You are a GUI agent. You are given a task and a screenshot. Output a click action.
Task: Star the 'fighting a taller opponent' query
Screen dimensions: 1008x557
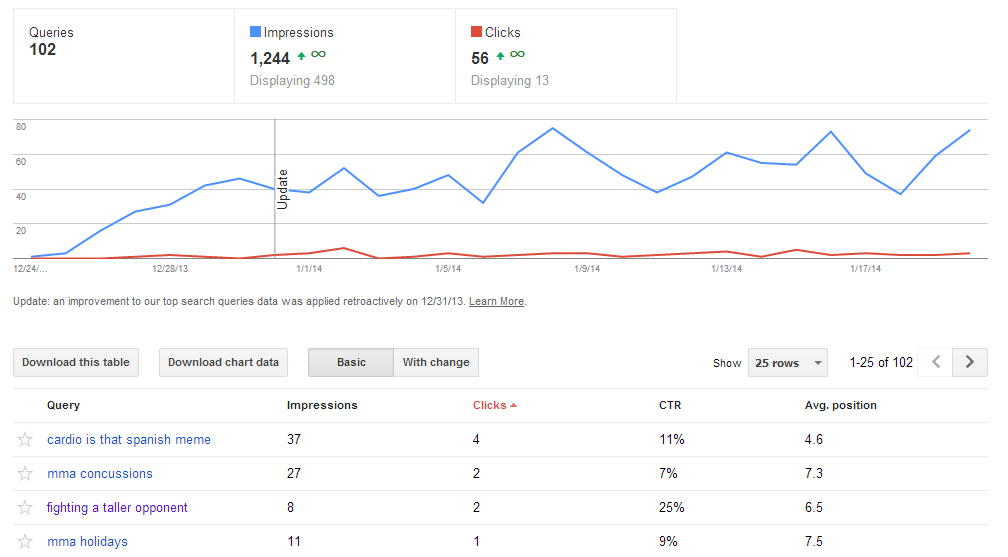[x=25, y=508]
